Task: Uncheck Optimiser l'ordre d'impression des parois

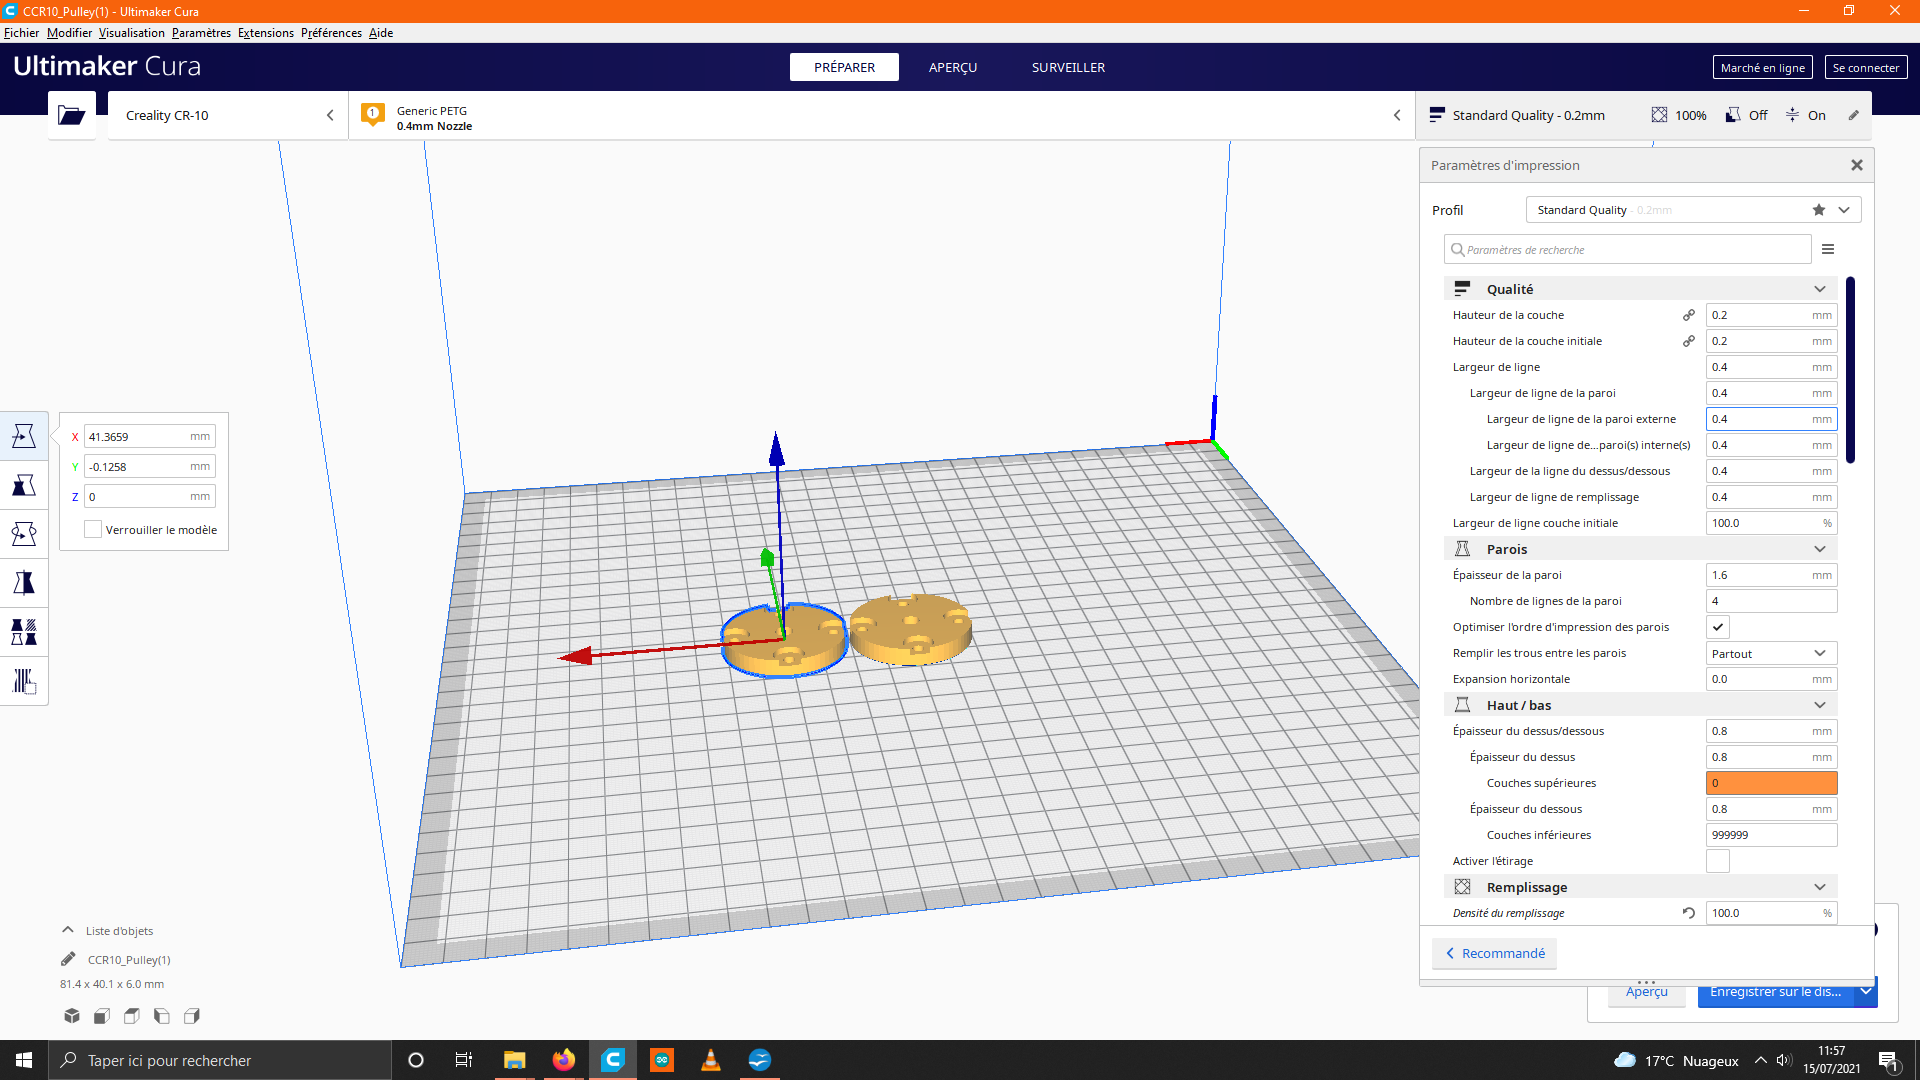Action: [x=1718, y=627]
